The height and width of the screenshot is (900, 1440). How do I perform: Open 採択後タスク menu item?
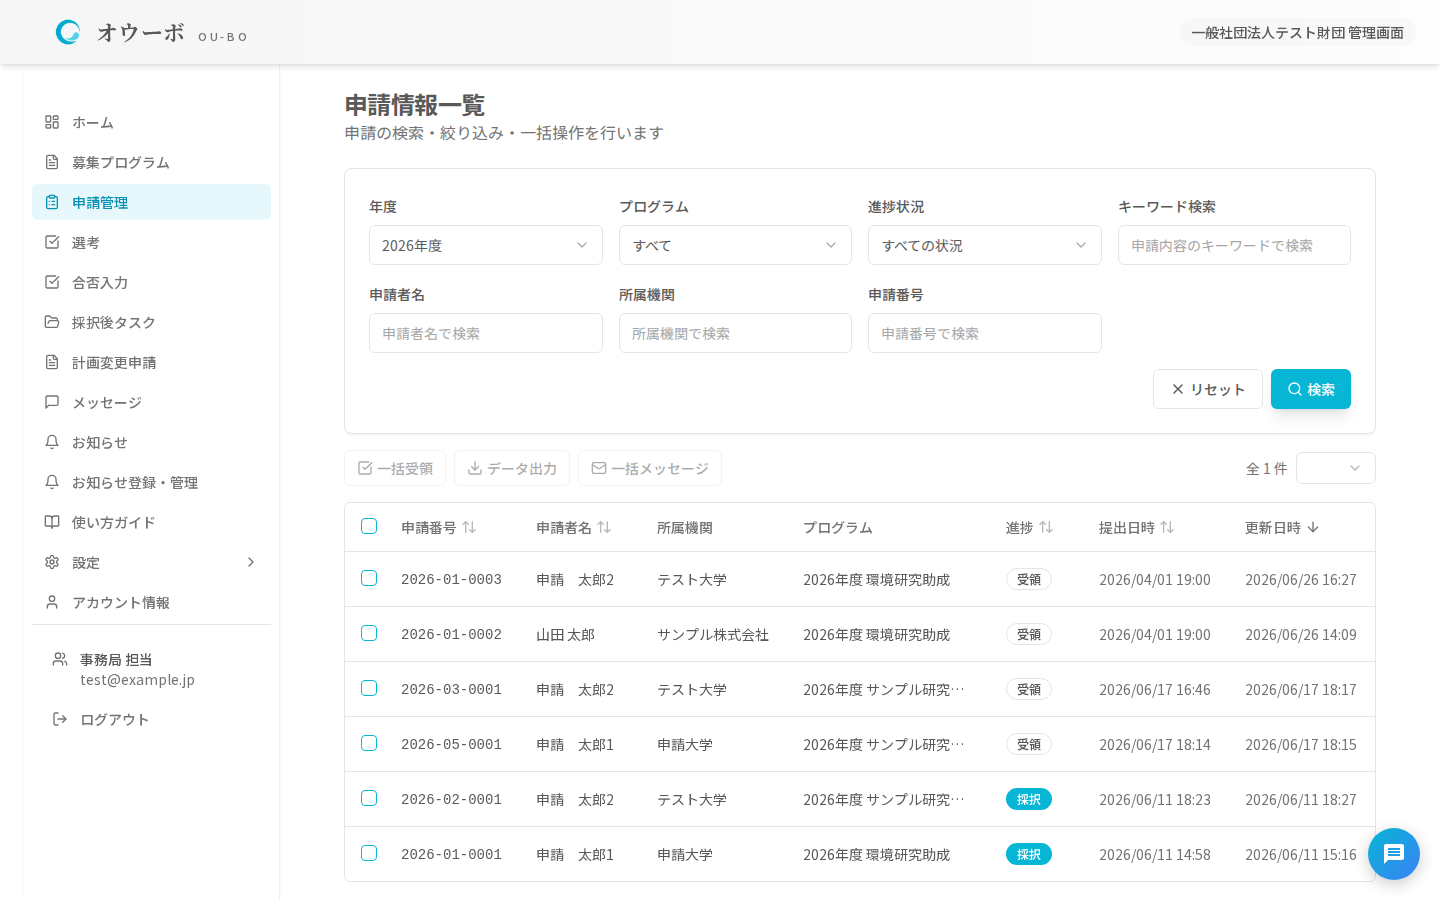click(151, 322)
